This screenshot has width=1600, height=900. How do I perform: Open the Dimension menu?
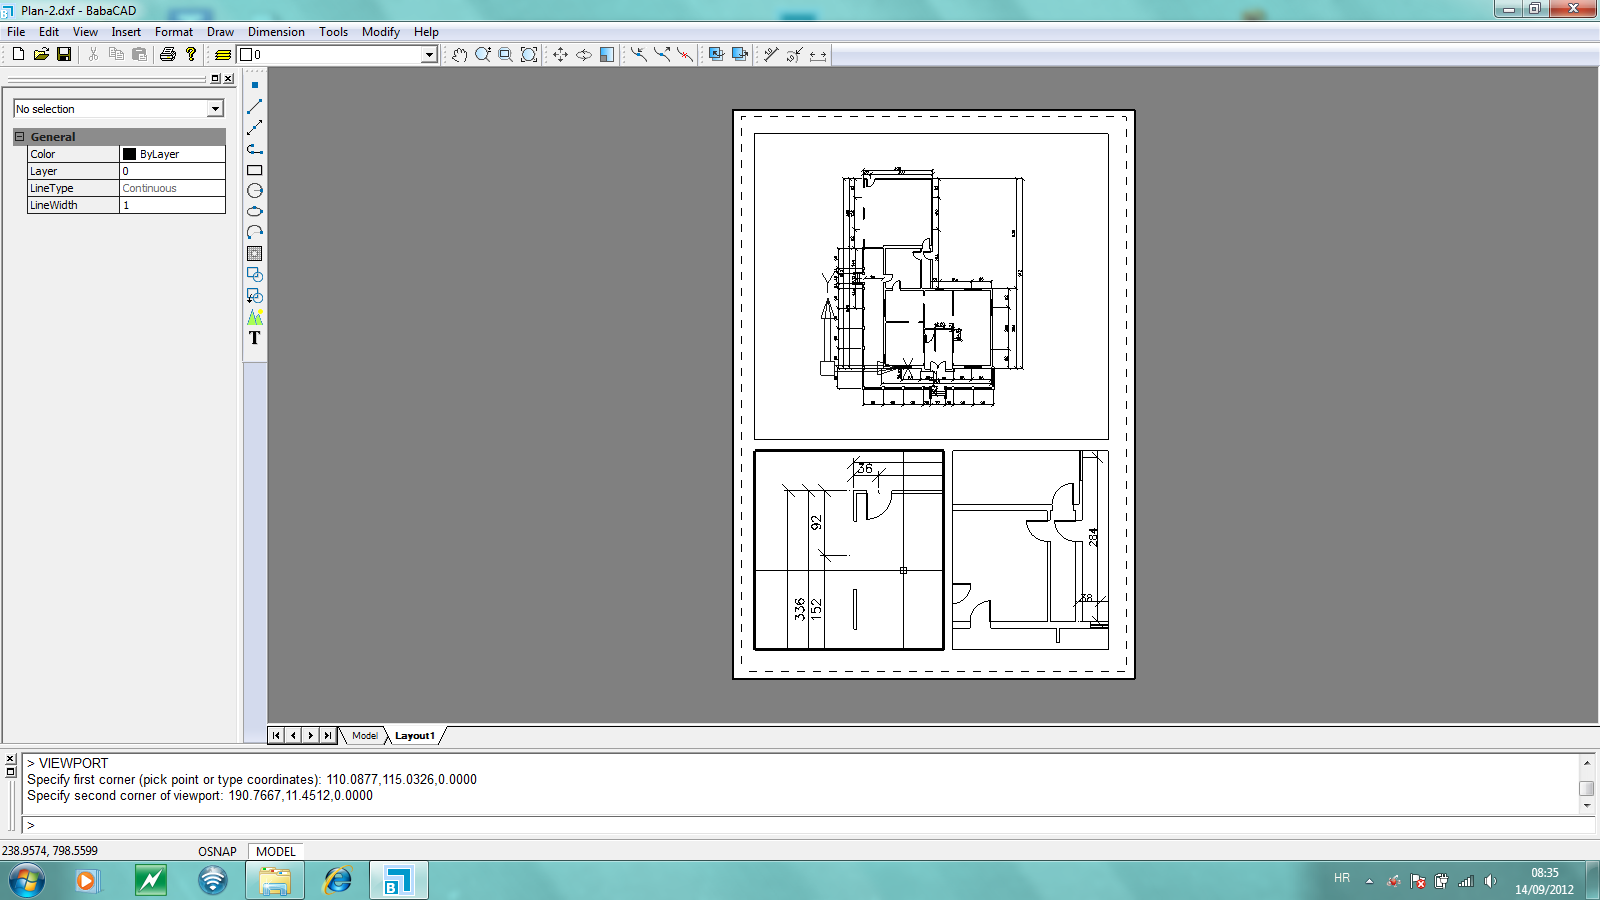tap(276, 32)
